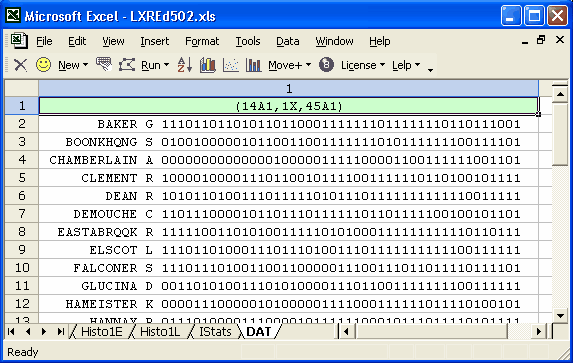Click the vertical scrollbar down arrow
The width and height of the screenshot is (573, 363).
pos(560,315)
